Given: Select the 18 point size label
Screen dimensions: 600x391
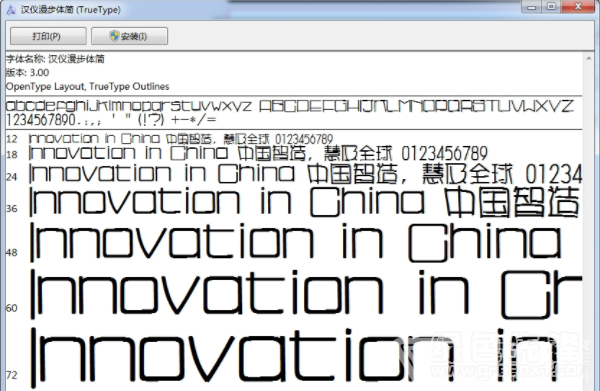Looking at the screenshot, I should pos(12,155).
